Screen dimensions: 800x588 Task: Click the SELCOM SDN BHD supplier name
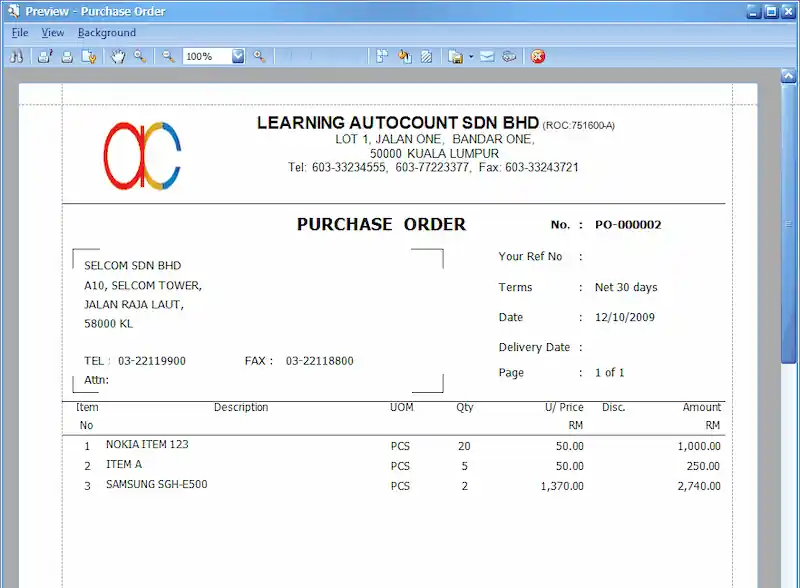coord(133,265)
